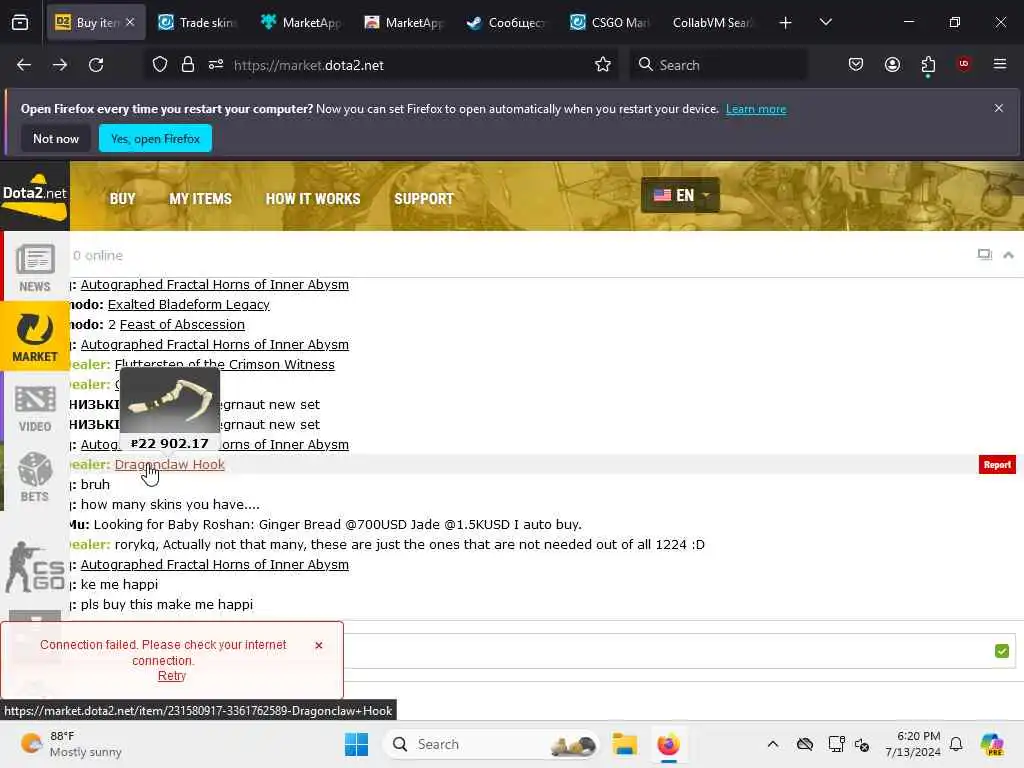Open the SUPPORT menu item
1024x768 pixels.
(x=424, y=199)
